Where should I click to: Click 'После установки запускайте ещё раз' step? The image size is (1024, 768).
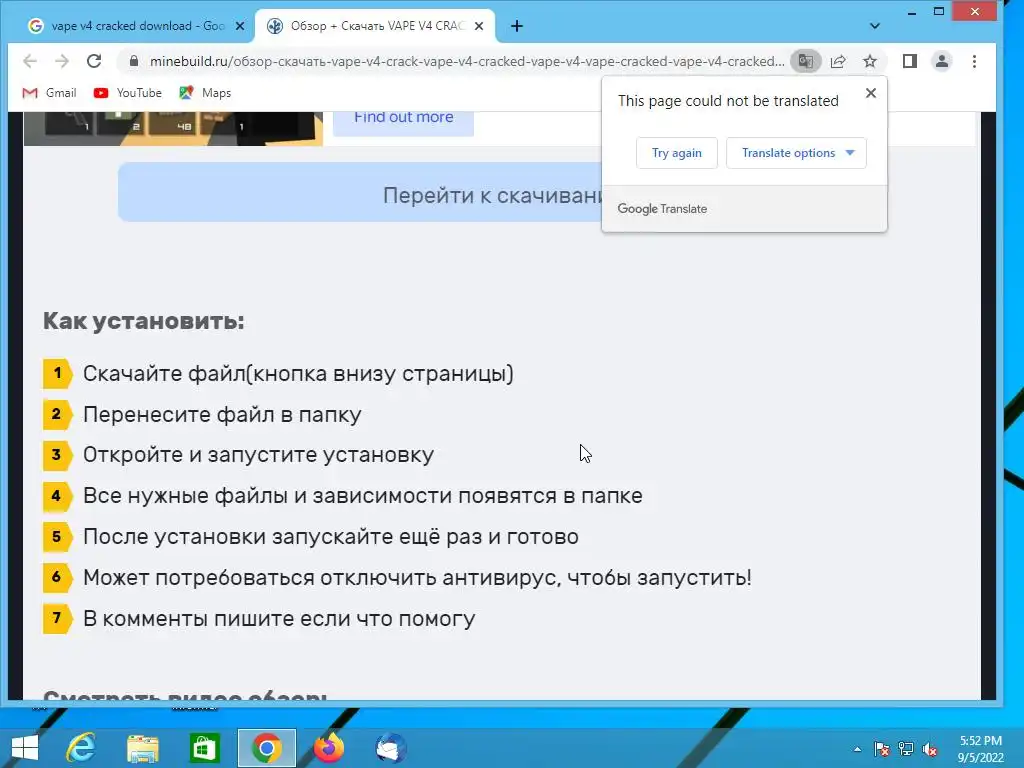[330, 536]
